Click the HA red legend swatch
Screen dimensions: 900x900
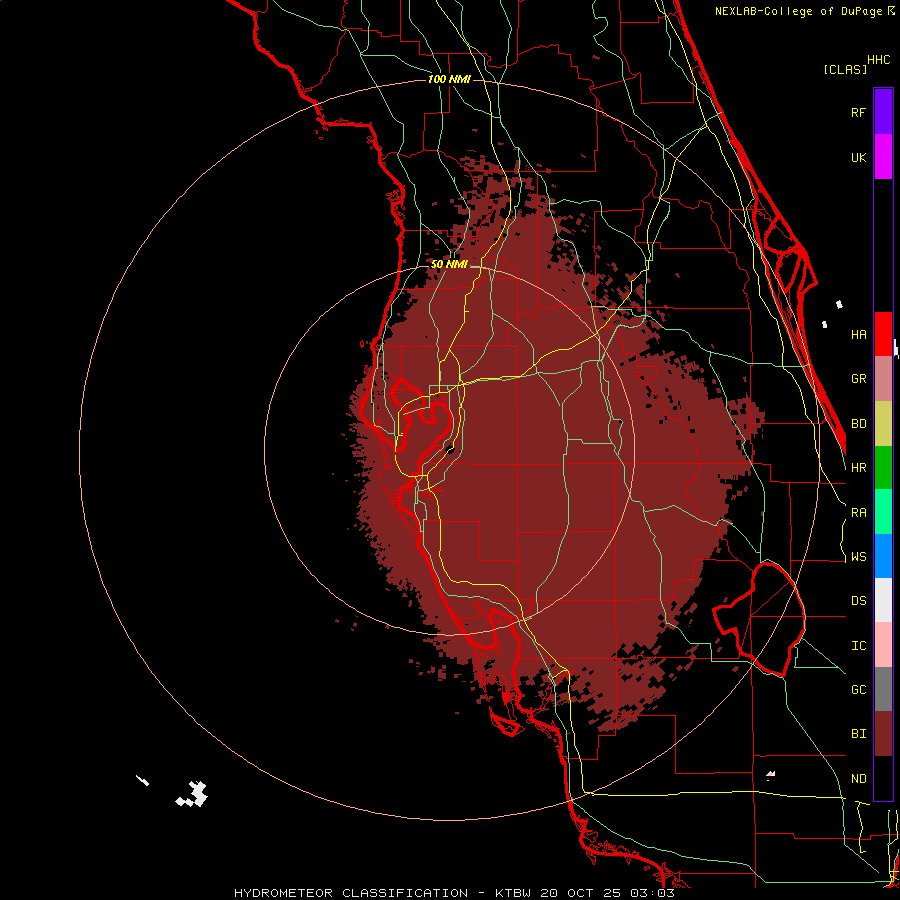coord(883,334)
